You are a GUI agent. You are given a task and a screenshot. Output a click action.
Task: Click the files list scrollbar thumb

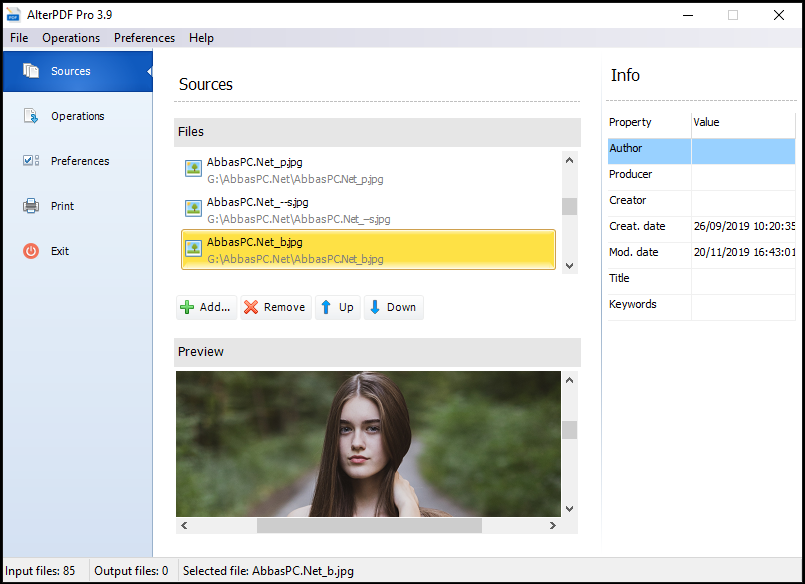coord(569,206)
